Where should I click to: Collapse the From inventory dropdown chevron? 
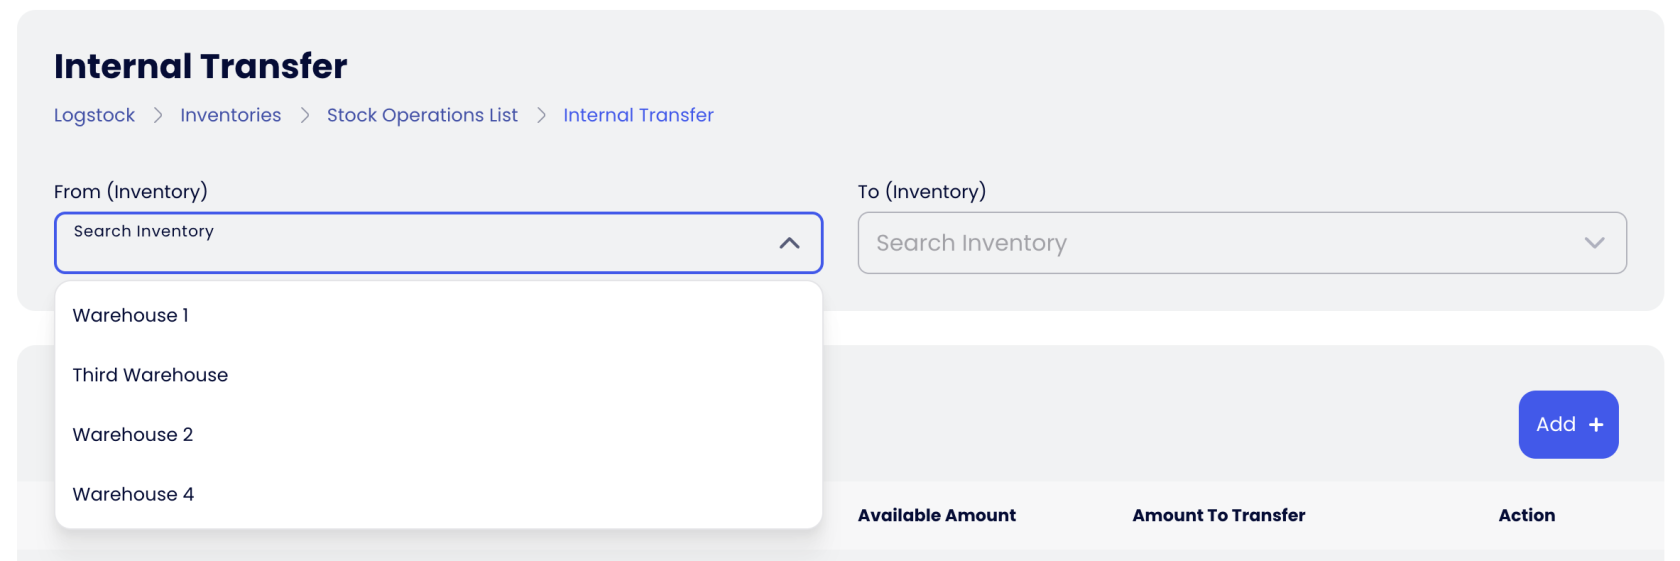coord(789,243)
